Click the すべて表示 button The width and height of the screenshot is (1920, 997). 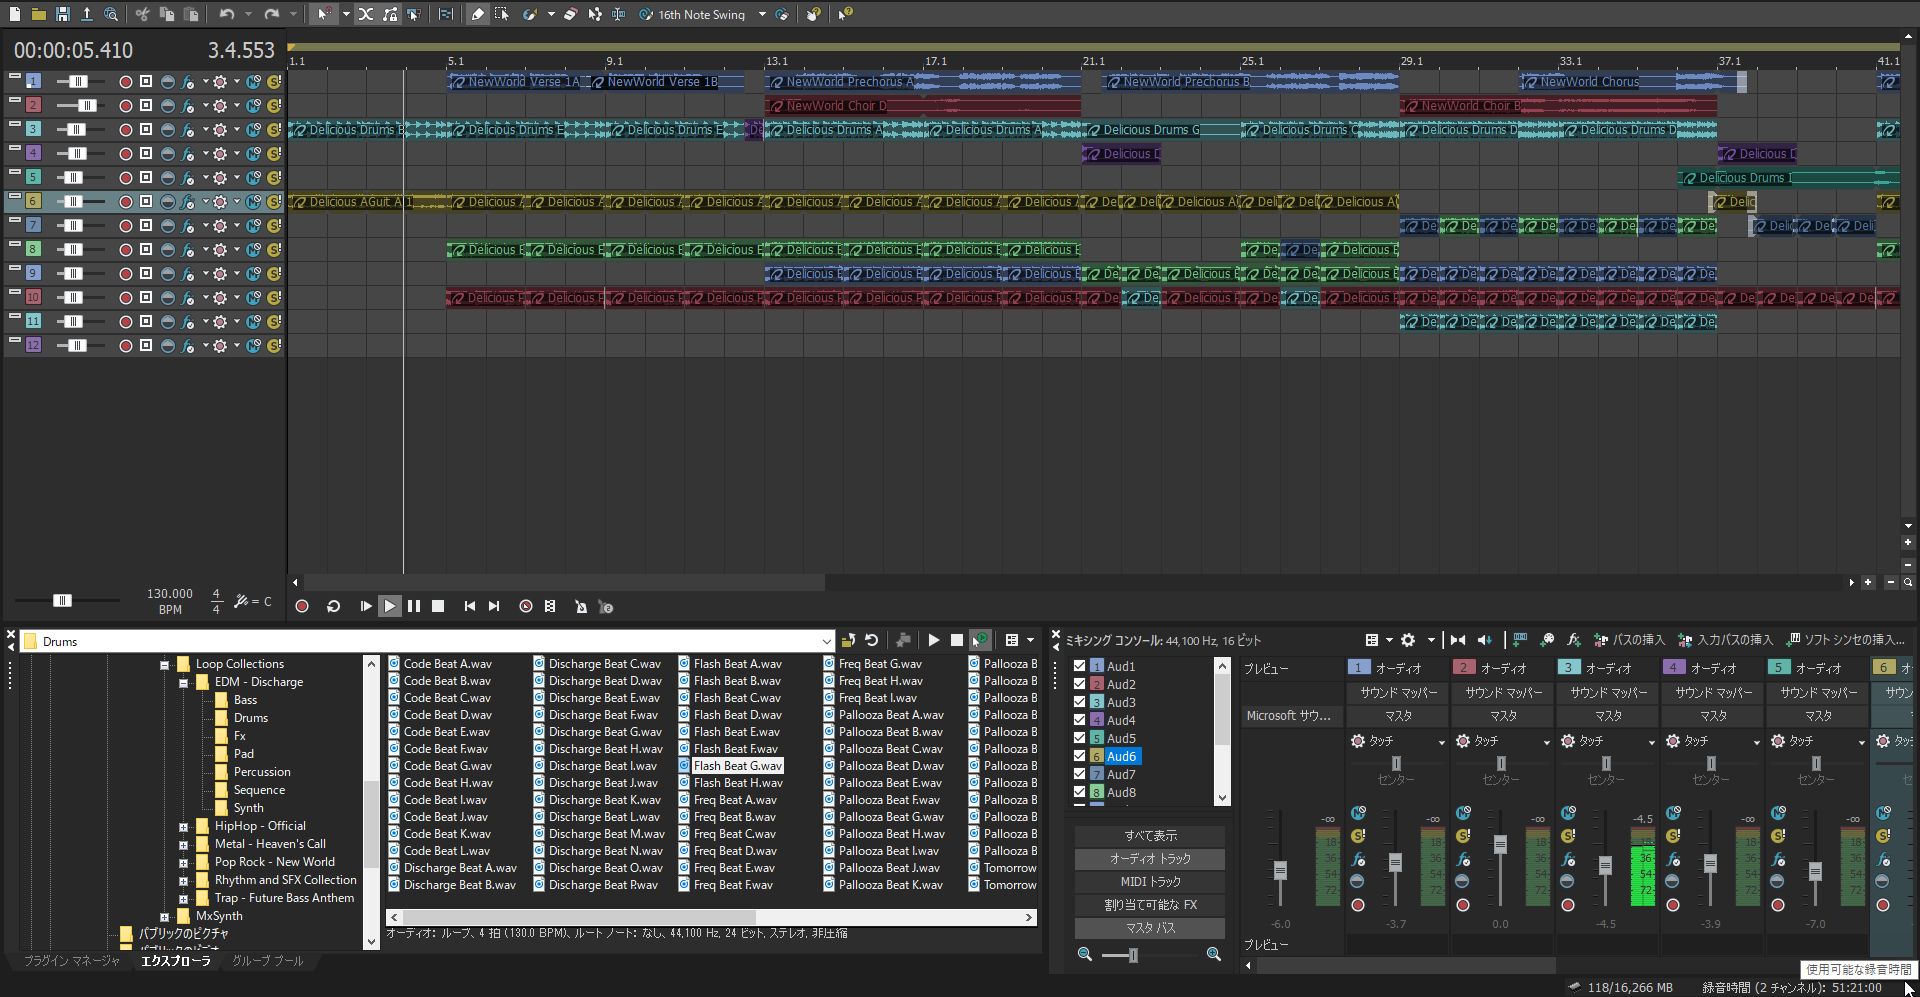(1150, 836)
